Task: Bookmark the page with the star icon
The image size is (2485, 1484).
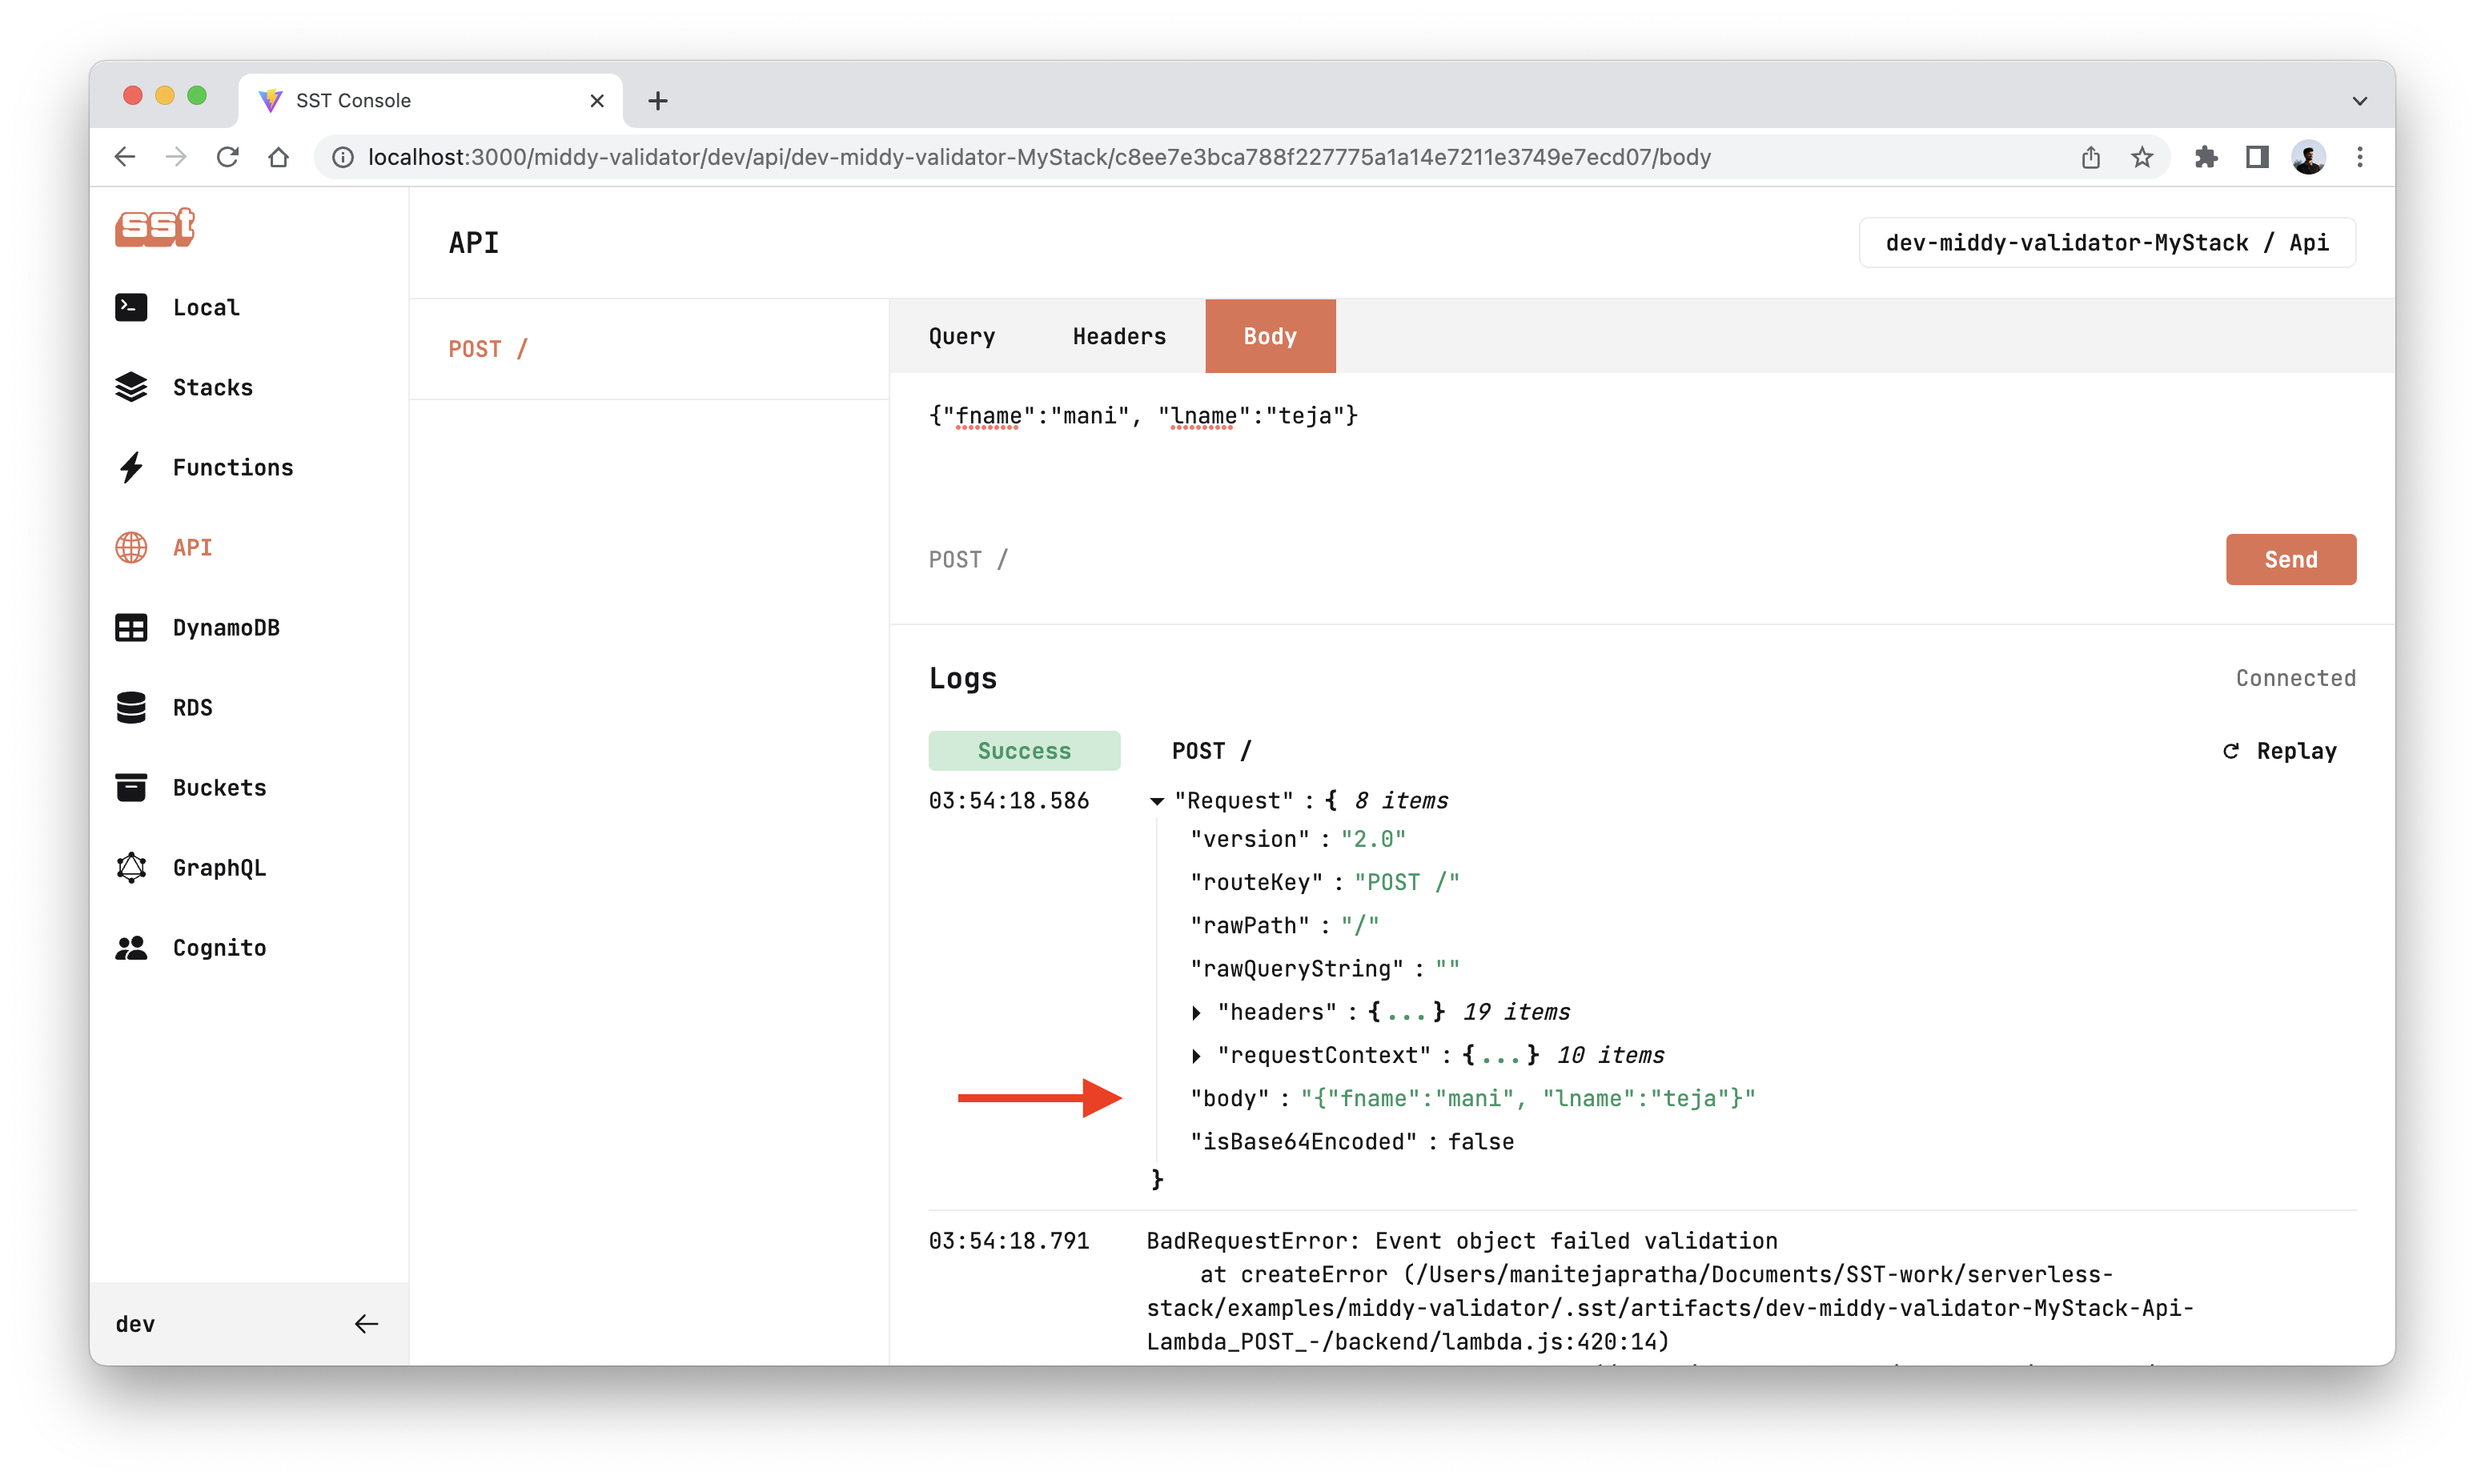Action: 2141,157
